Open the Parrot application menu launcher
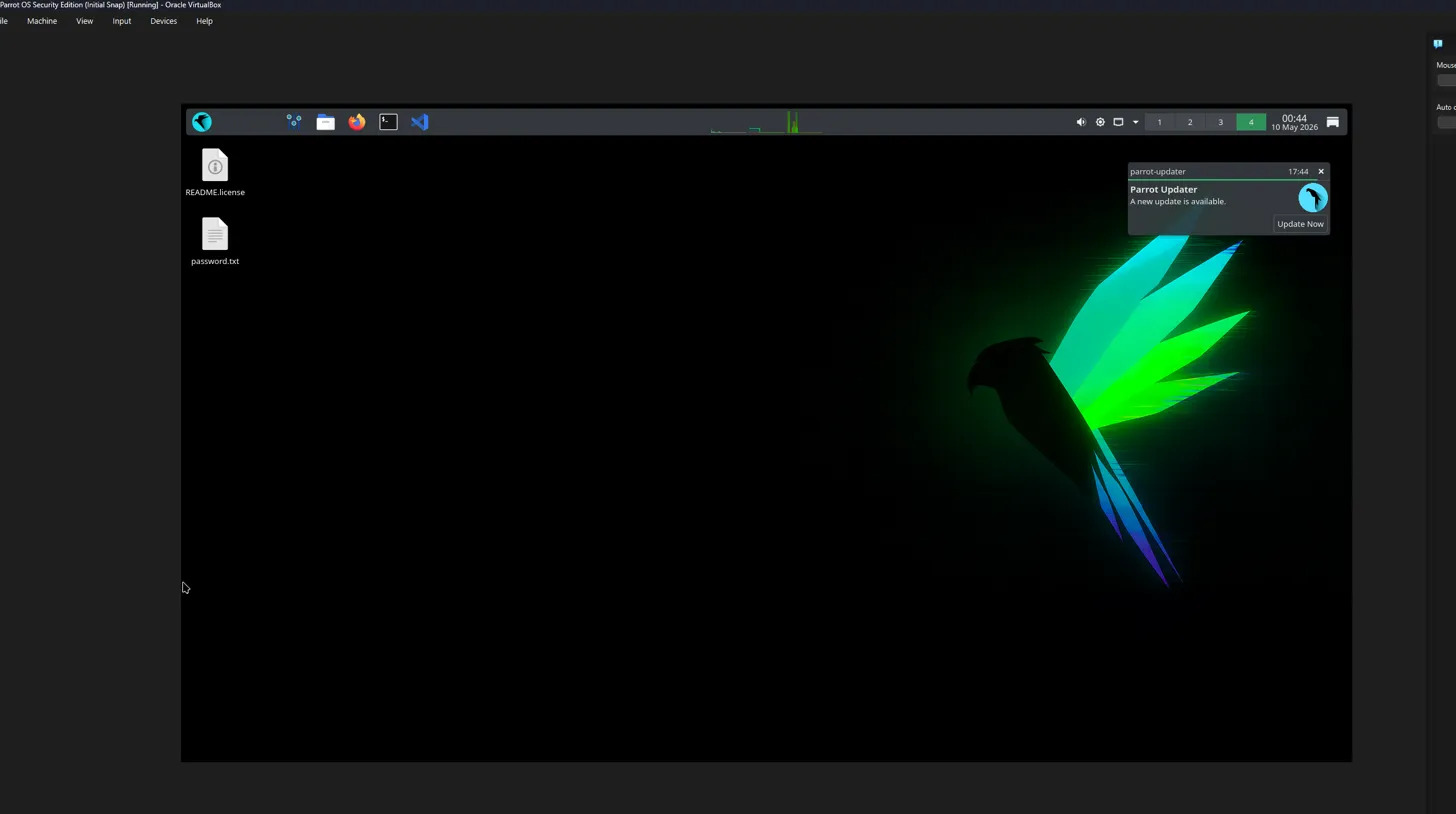This screenshot has height=814, width=1456. pos(202,122)
